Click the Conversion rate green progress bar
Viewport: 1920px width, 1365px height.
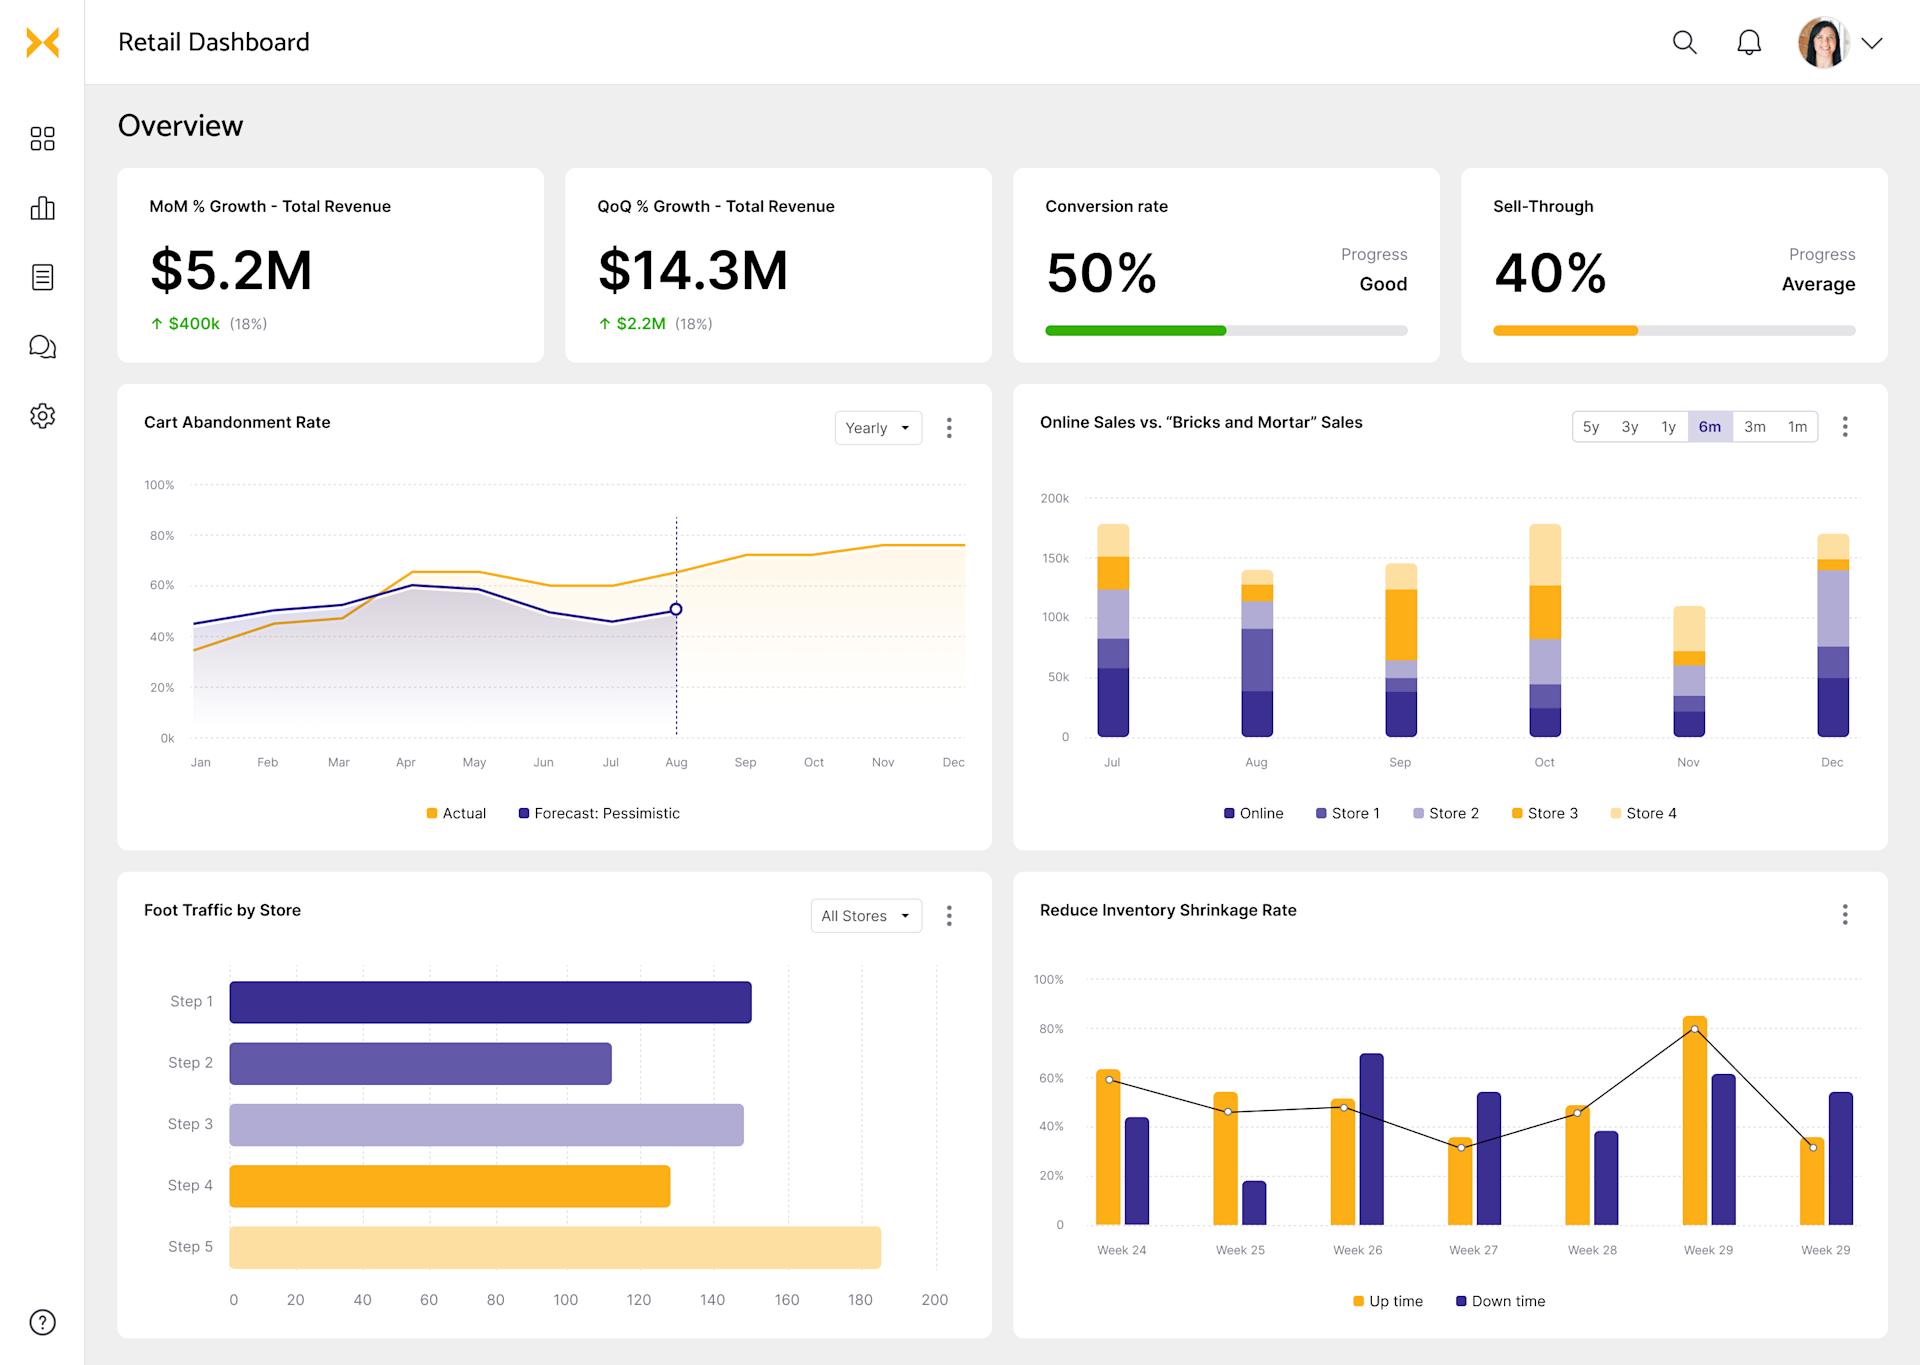pyautogui.click(x=1135, y=330)
